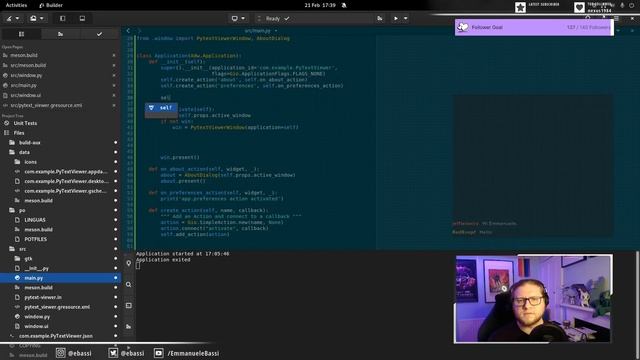Toggle the left sidebar panel

click(62, 18)
